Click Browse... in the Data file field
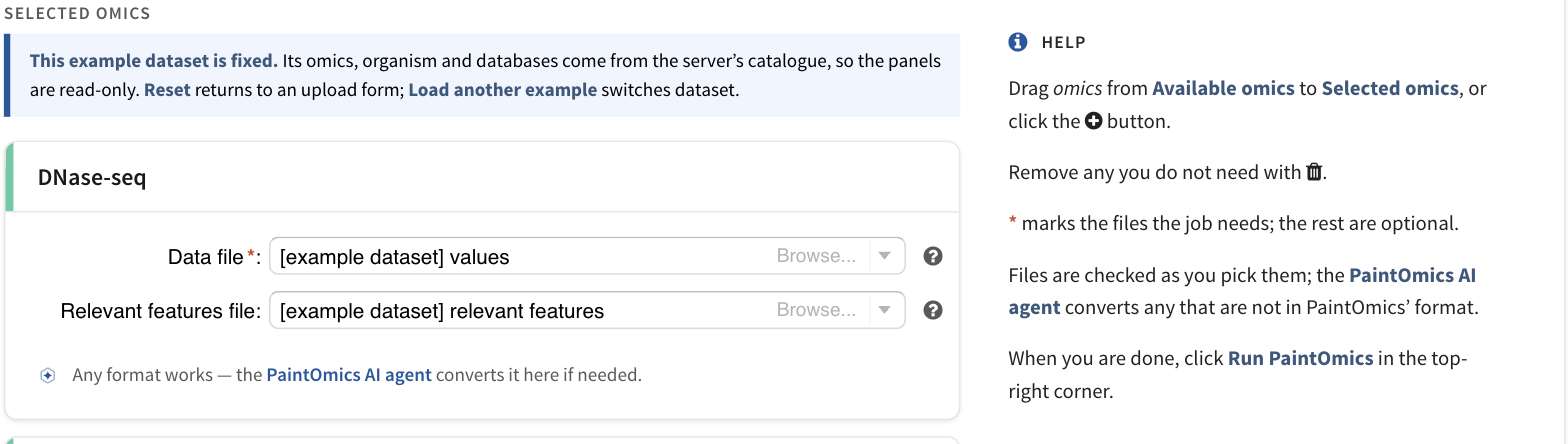 [816, 256]
